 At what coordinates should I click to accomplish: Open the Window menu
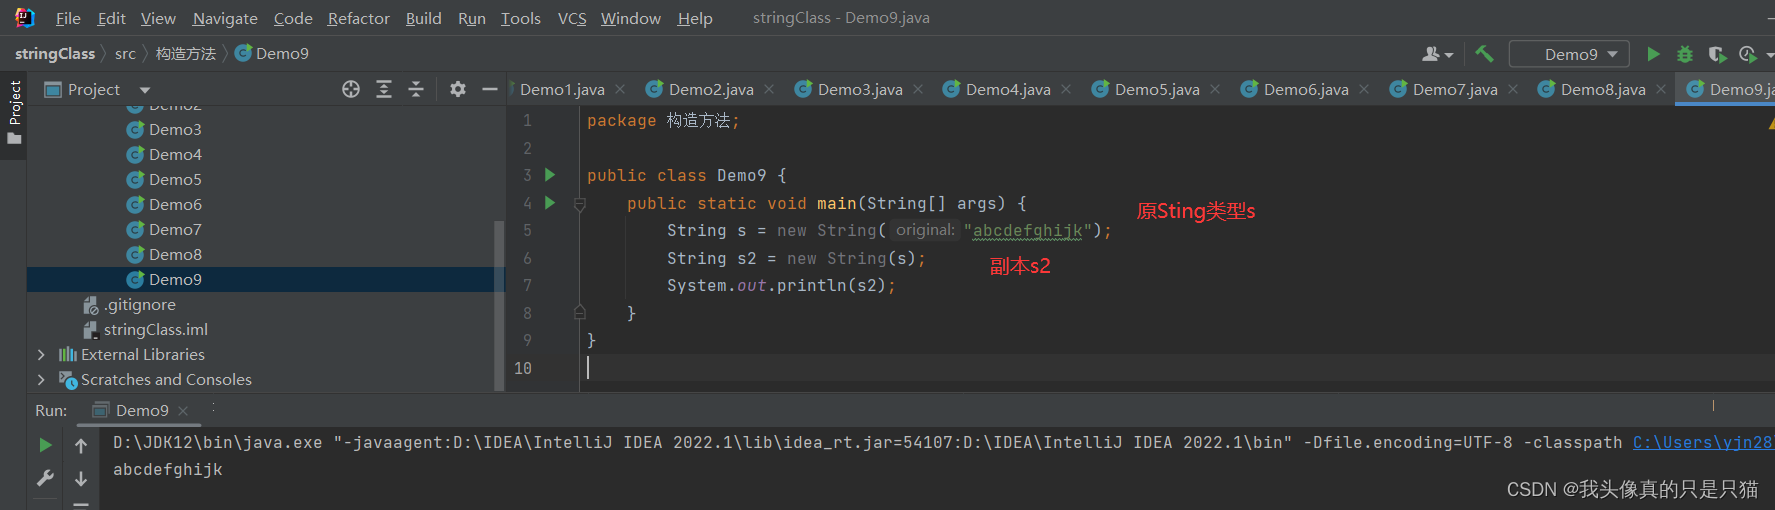pyautogui.click(x=631, y=18)
